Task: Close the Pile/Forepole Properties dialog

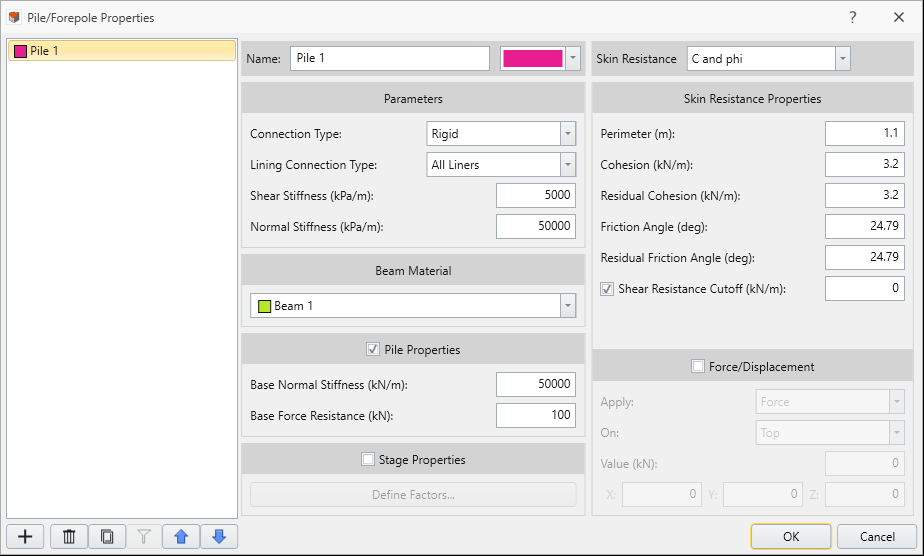Action: pyautogui.click(x=899, y=17)
